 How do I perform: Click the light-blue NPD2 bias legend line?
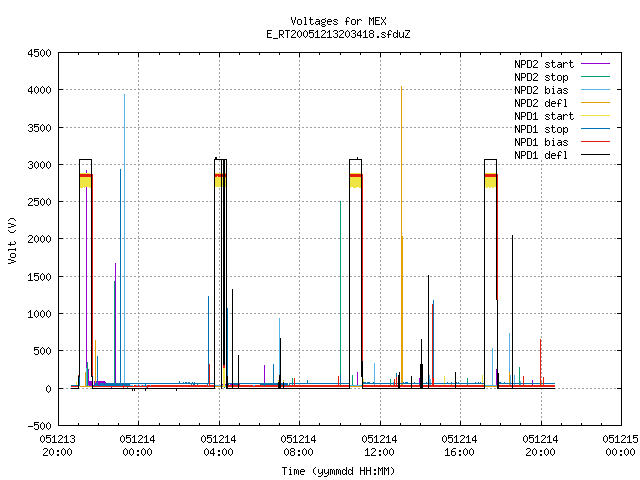(596, 90)
